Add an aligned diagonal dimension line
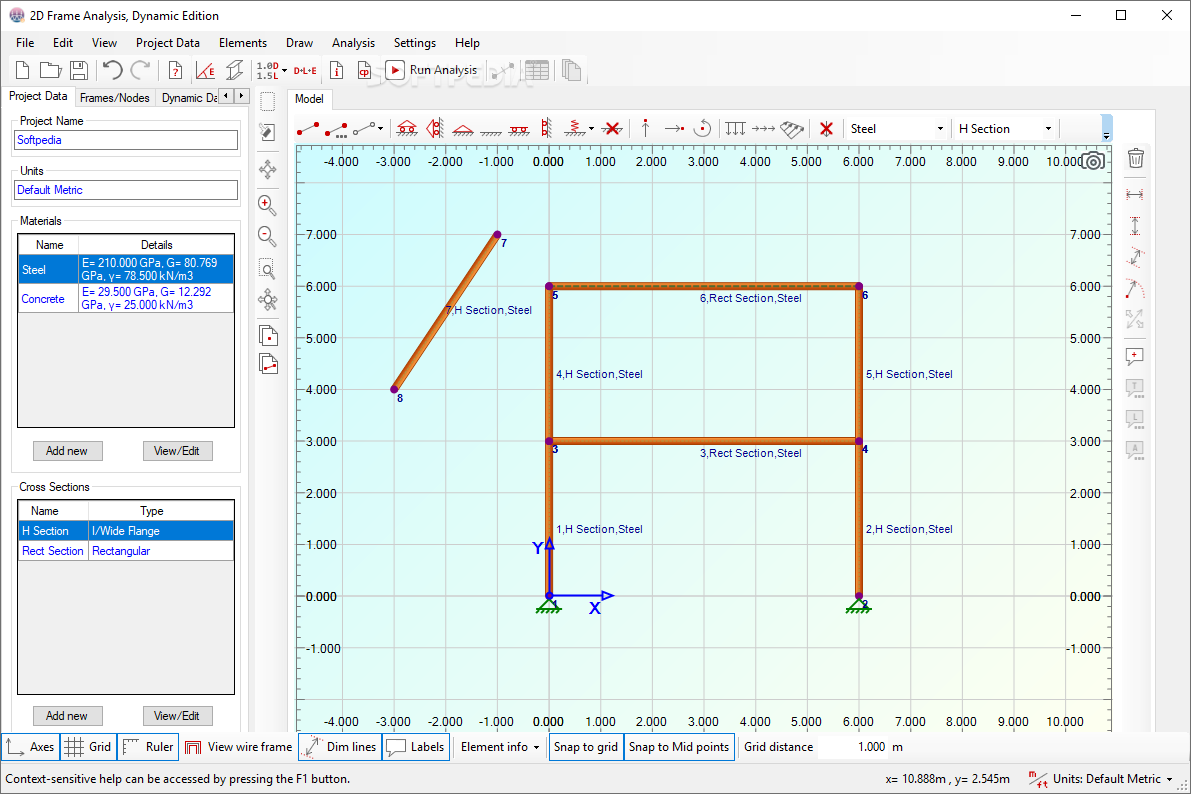This screenshot has height=794, width=1191. [x=1135, y=258]
